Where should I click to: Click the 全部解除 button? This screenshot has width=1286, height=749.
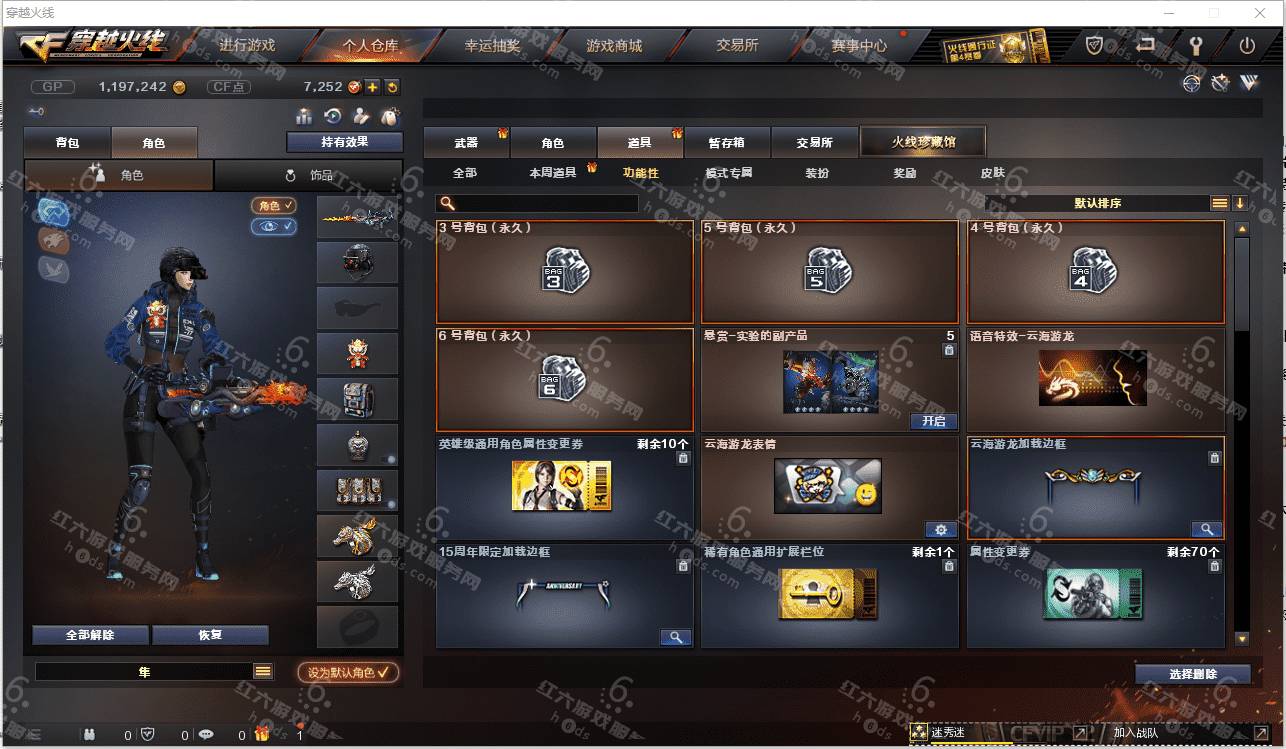90,635
